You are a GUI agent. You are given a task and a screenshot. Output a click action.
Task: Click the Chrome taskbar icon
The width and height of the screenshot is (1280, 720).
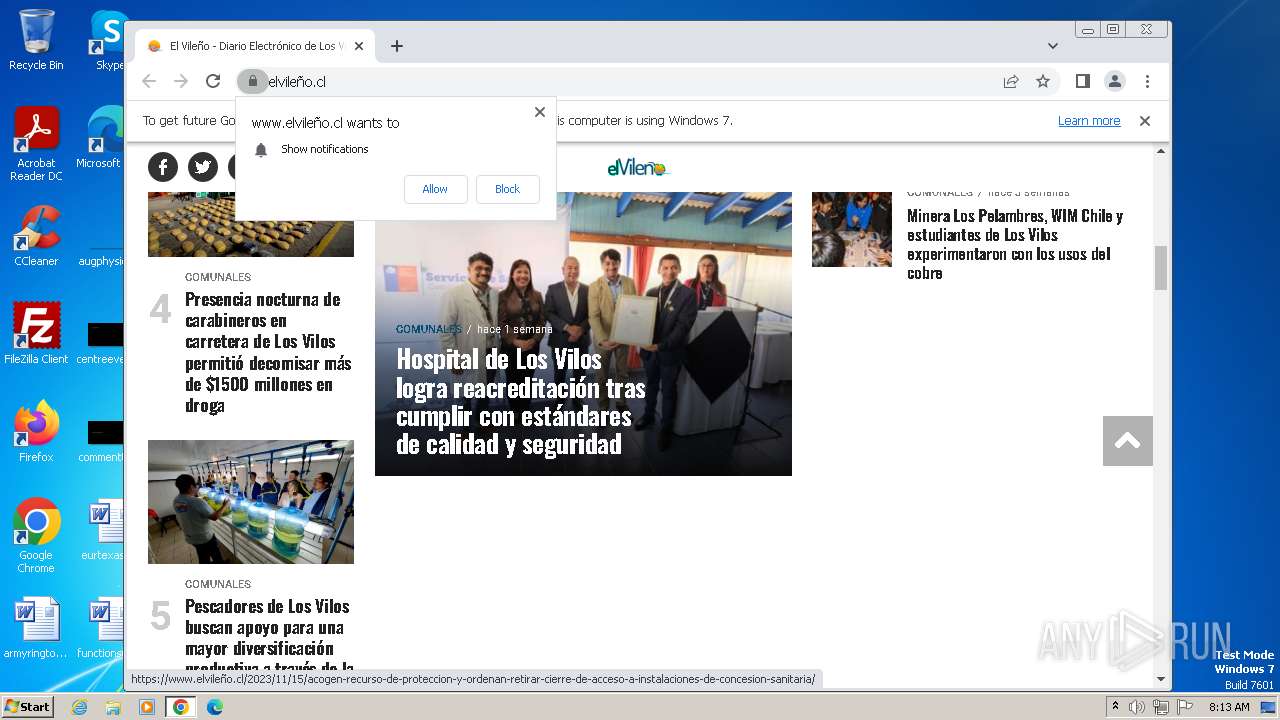click(x=181, y=707)
